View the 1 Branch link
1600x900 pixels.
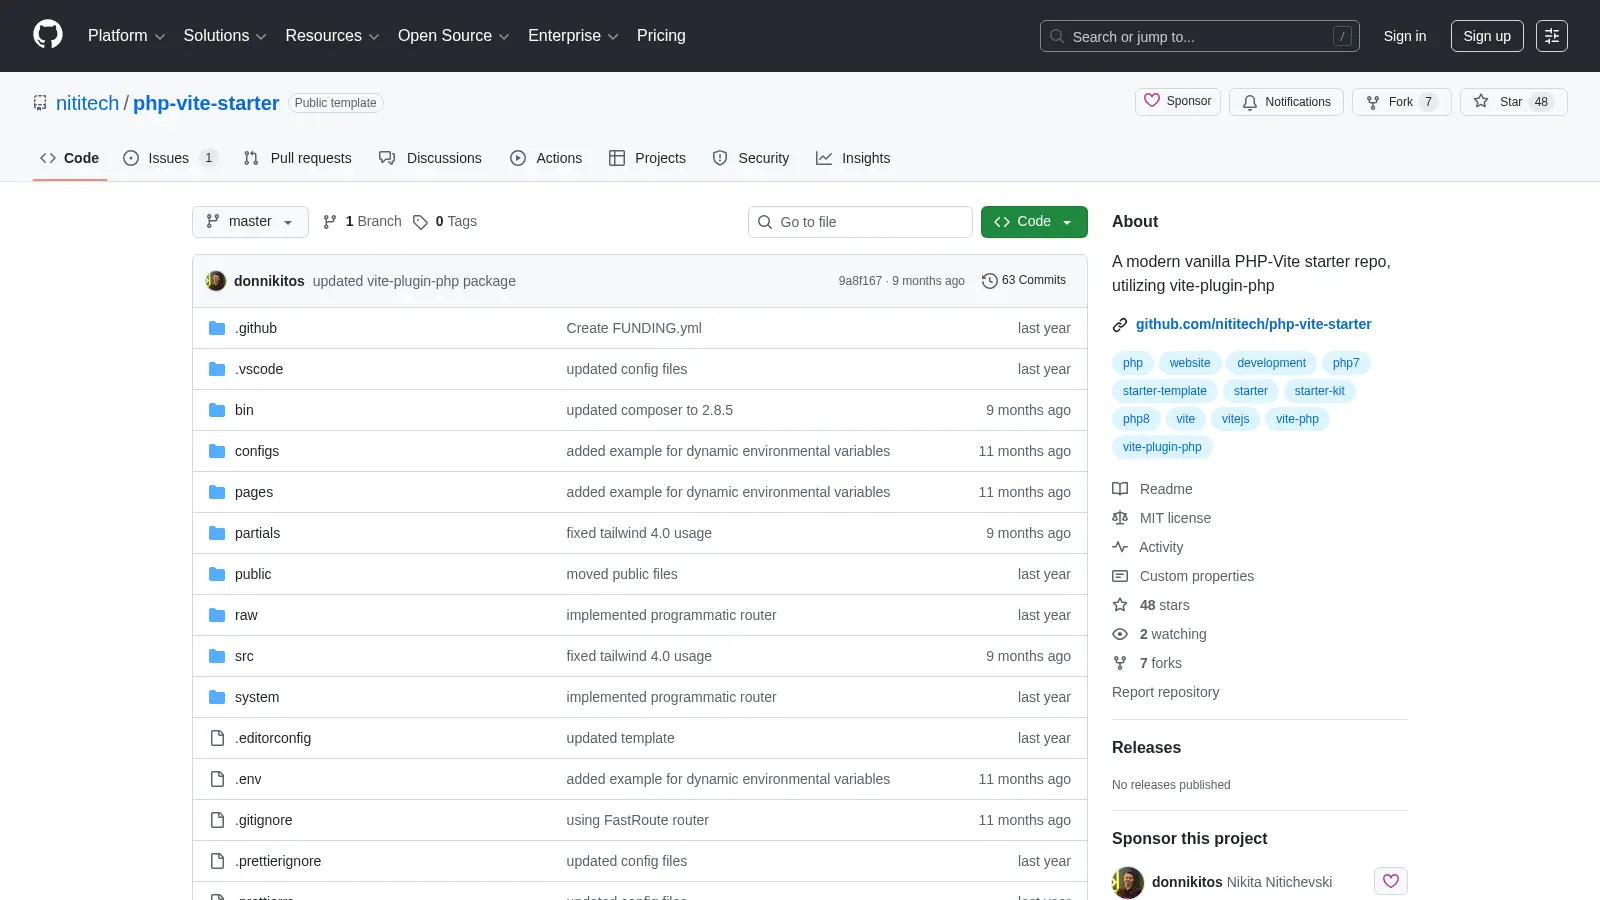tap(362, 222)
